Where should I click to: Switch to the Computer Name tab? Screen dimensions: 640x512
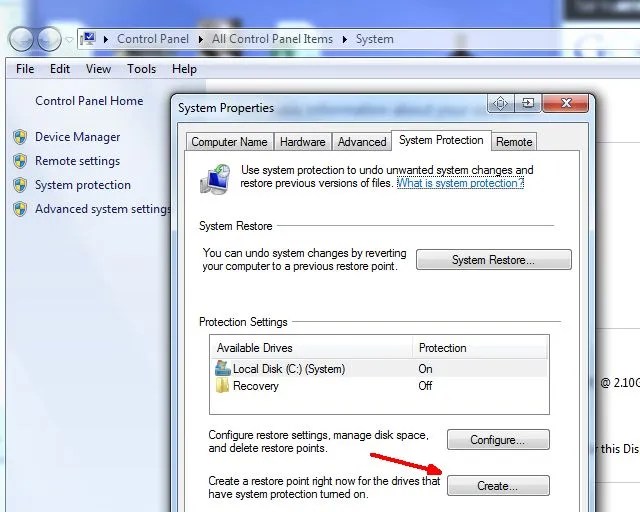(229, 142)
